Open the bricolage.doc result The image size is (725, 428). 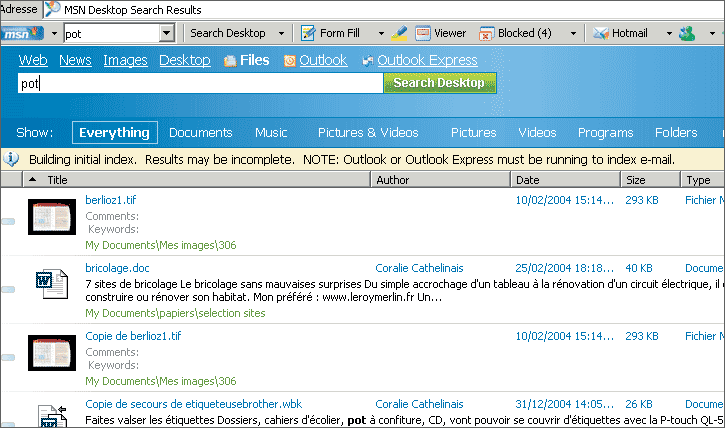pyautogui.click(x=117, y=268)
